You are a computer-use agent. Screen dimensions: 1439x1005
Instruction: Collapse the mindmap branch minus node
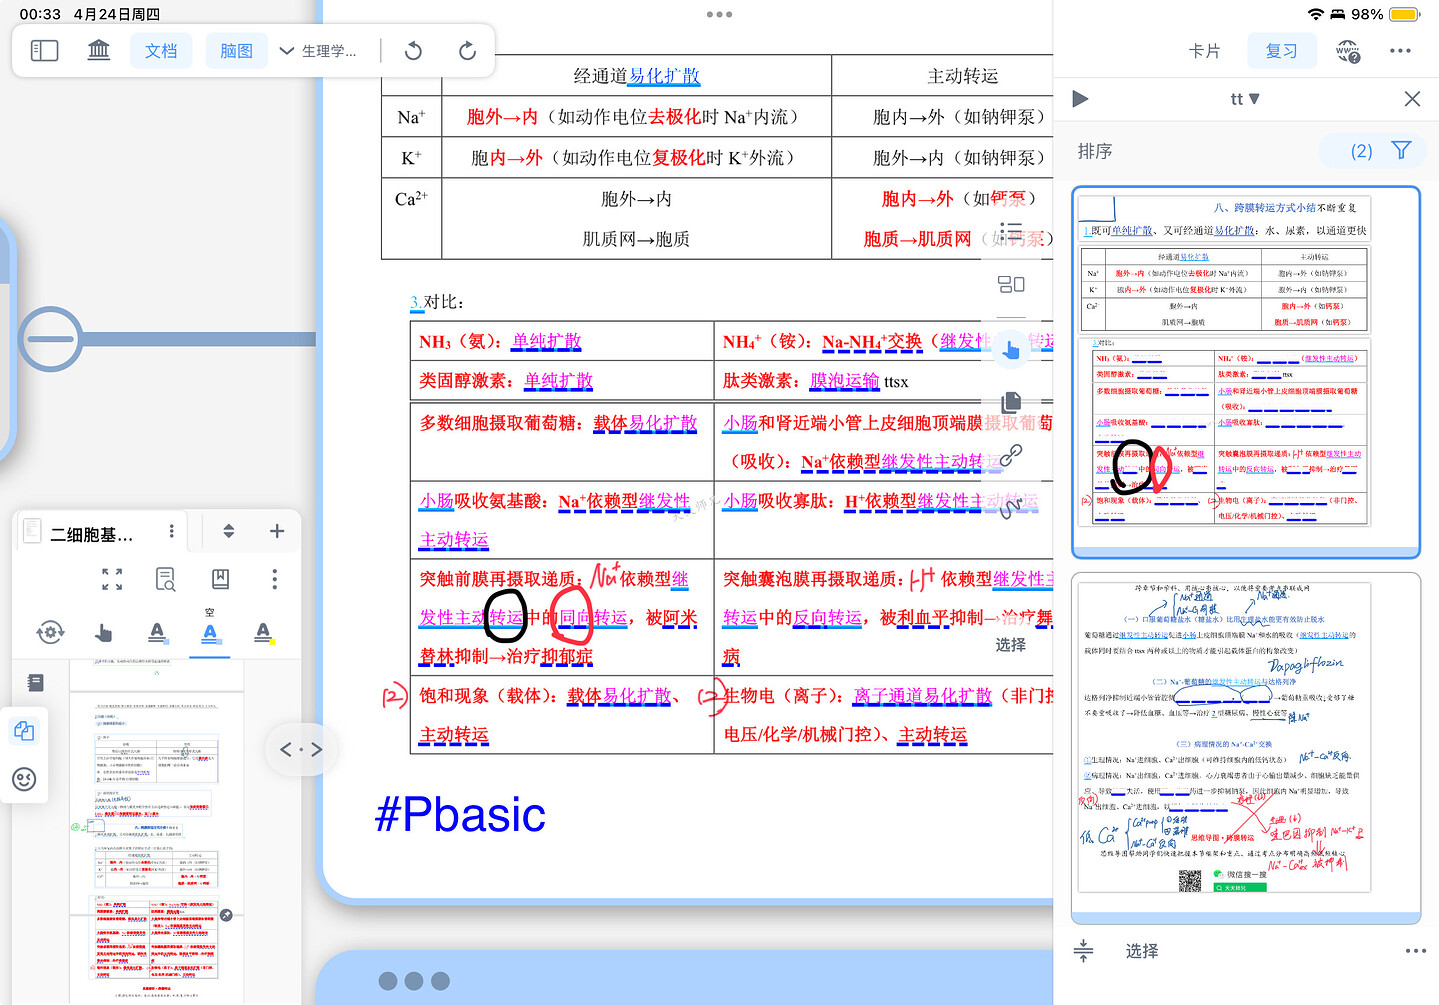50,338
